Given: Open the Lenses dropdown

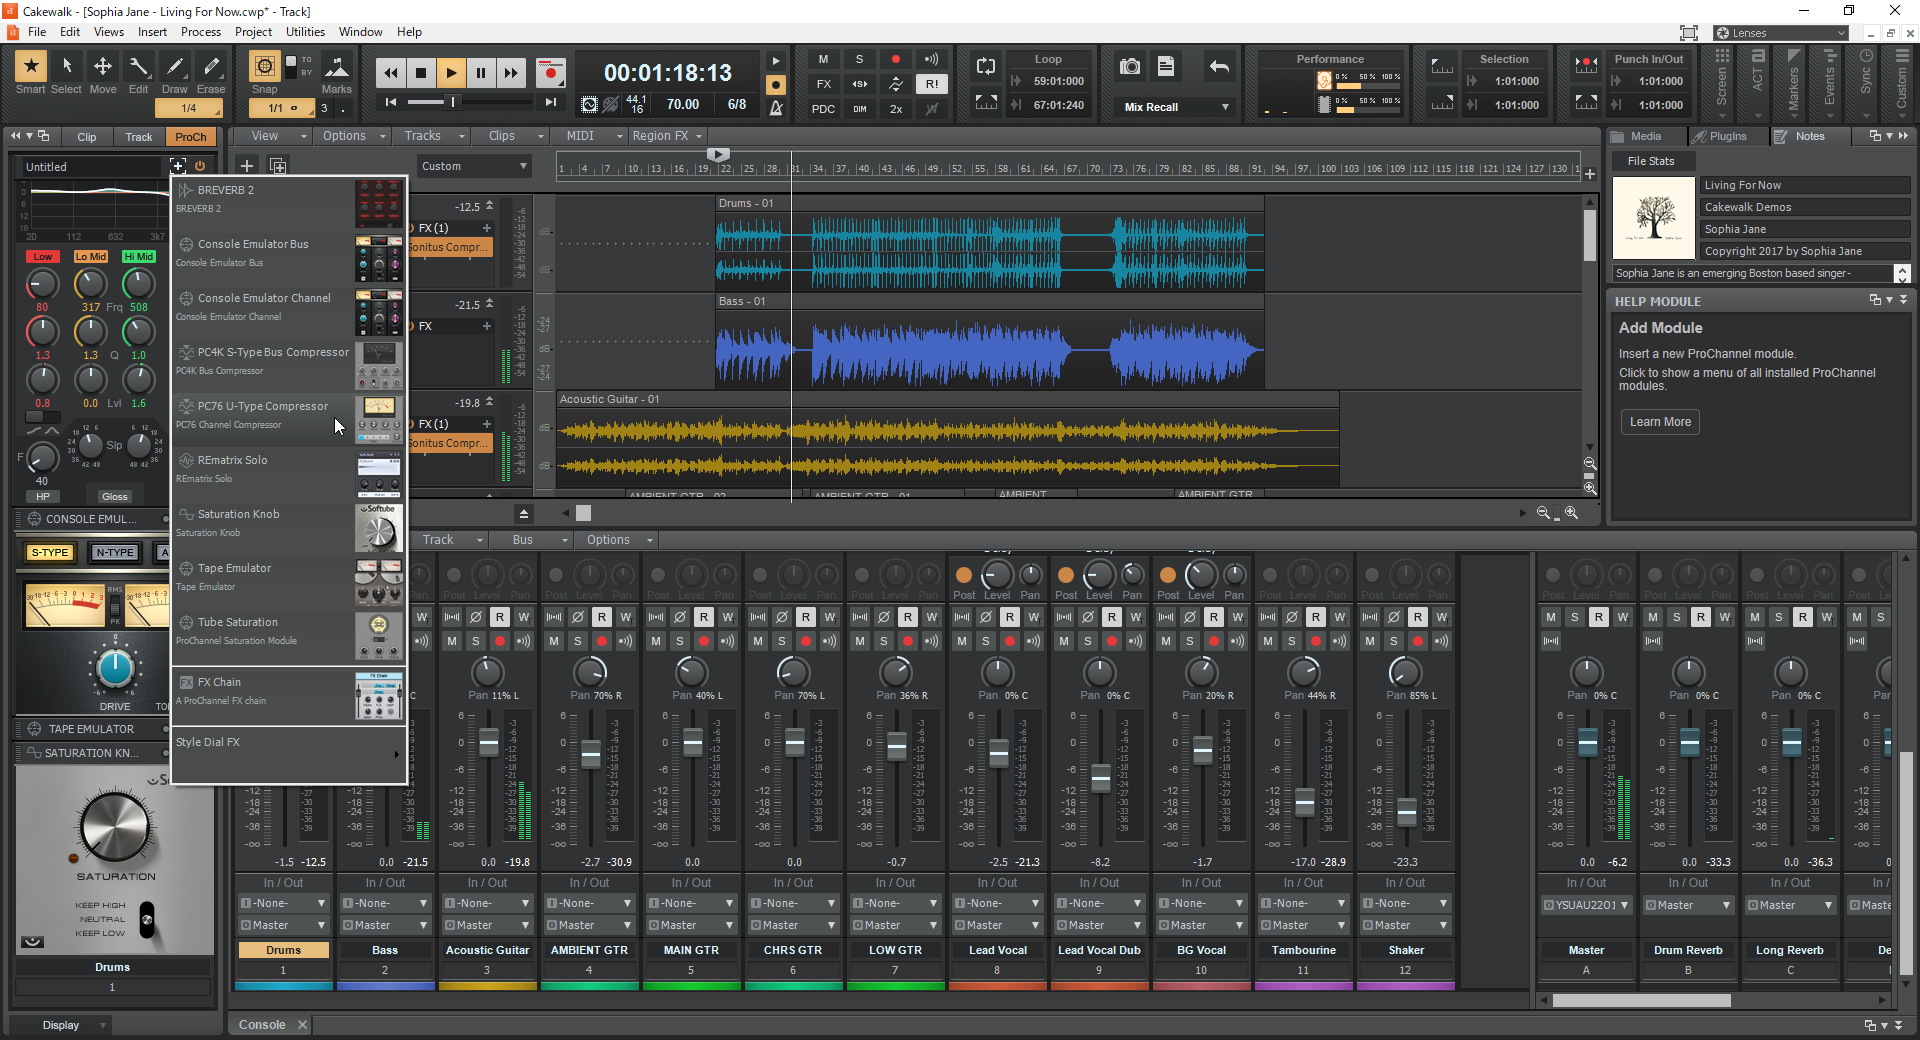Looking at the screenshot, I should pyautogui.click(x=1780, y=33).
